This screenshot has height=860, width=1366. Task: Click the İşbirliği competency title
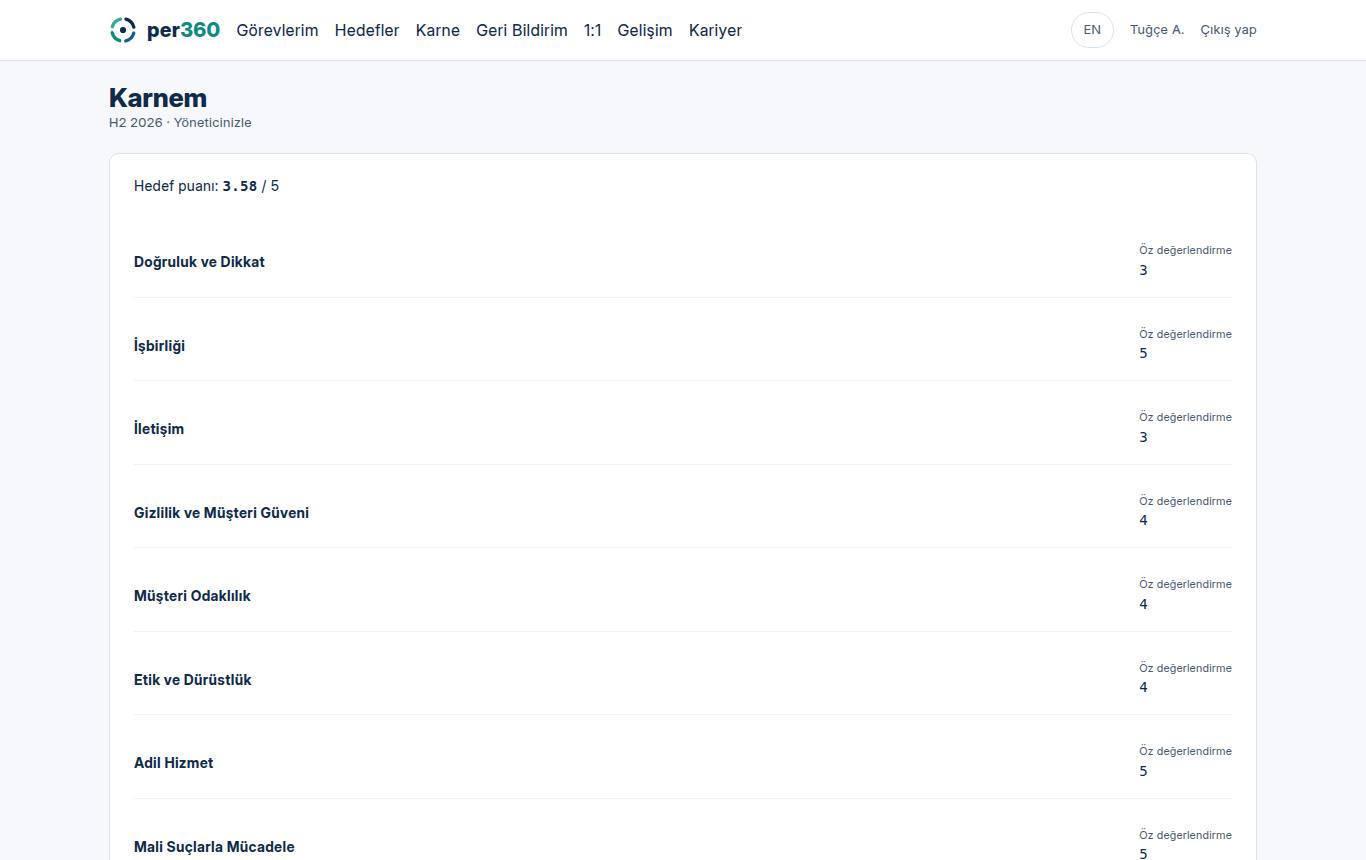[159, 346]
